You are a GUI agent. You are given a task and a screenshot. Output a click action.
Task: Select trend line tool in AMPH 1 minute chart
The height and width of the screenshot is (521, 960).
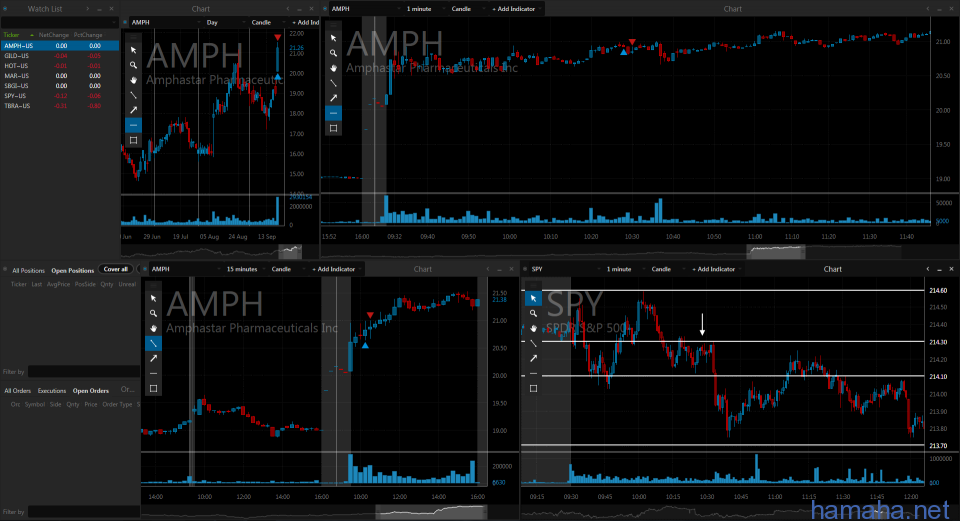click(334, 83)
